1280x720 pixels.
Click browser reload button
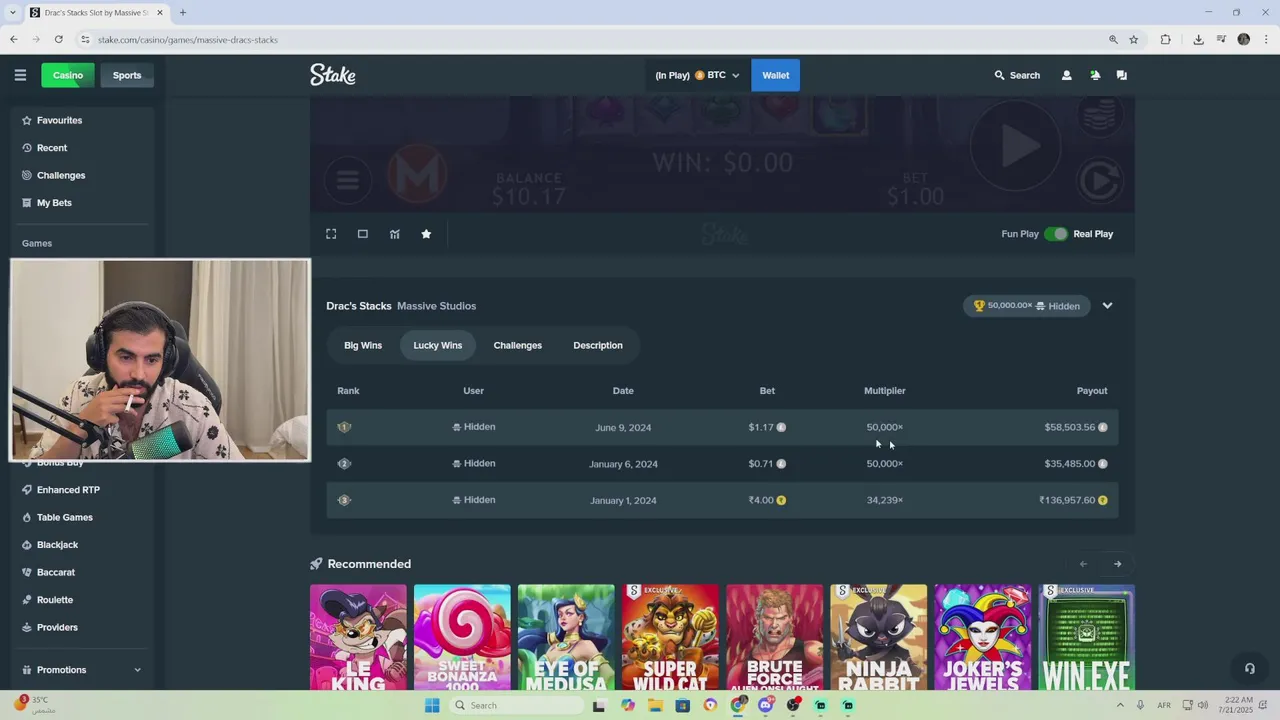coord(59,39)
